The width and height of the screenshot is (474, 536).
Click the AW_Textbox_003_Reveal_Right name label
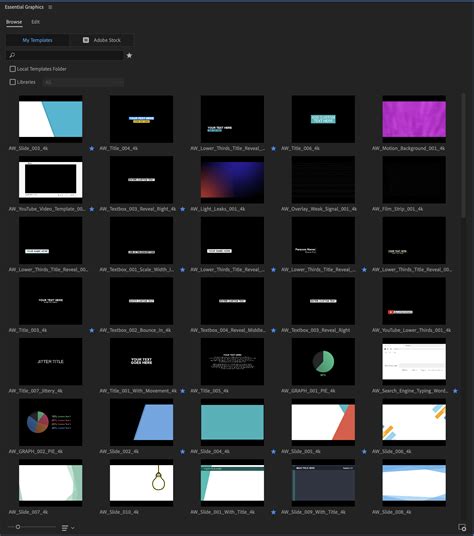(x=315, y=330)
